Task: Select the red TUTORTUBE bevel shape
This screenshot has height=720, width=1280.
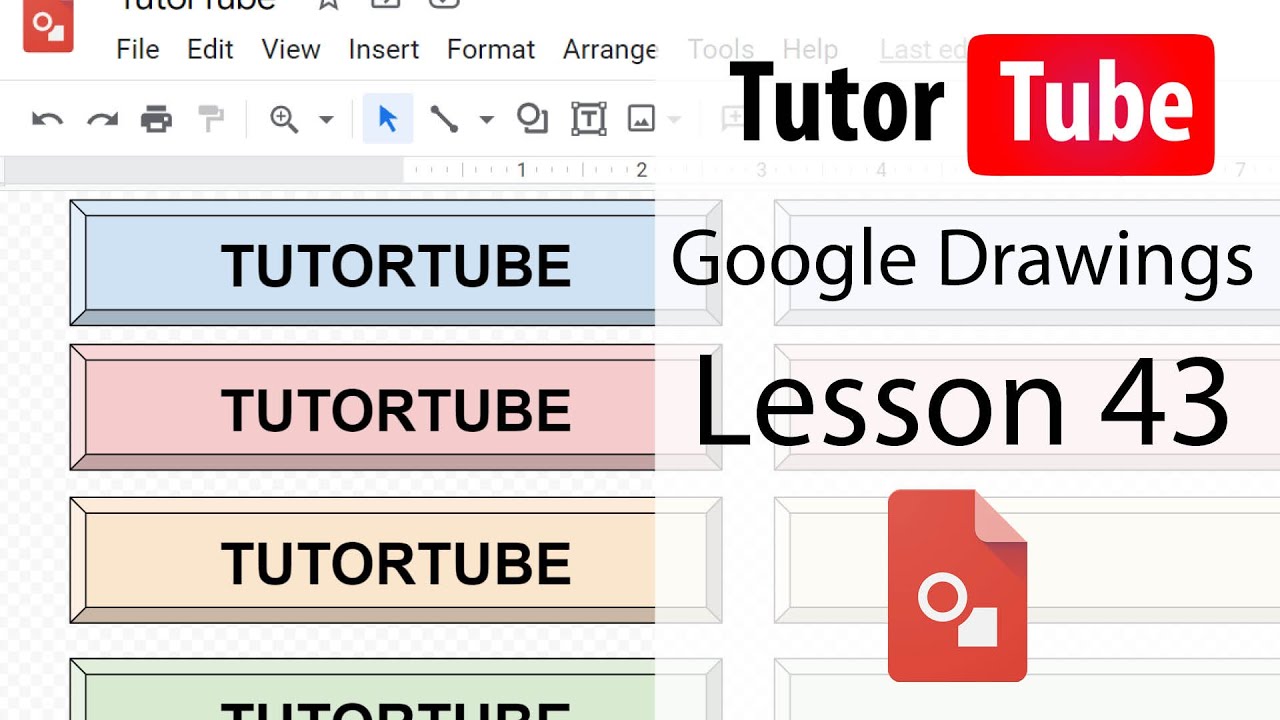Action: tap(395, 407)
